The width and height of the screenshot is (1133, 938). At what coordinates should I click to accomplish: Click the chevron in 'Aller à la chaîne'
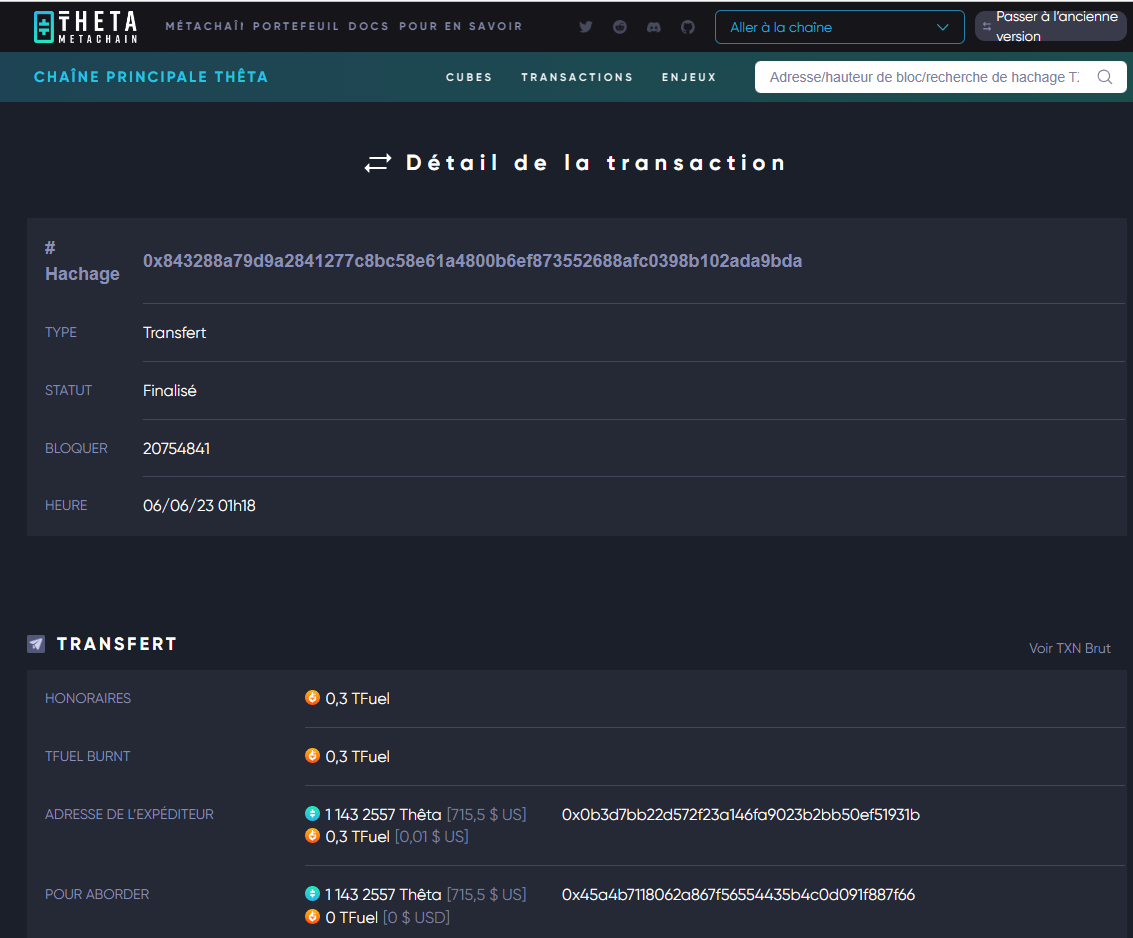coord(942,27)
